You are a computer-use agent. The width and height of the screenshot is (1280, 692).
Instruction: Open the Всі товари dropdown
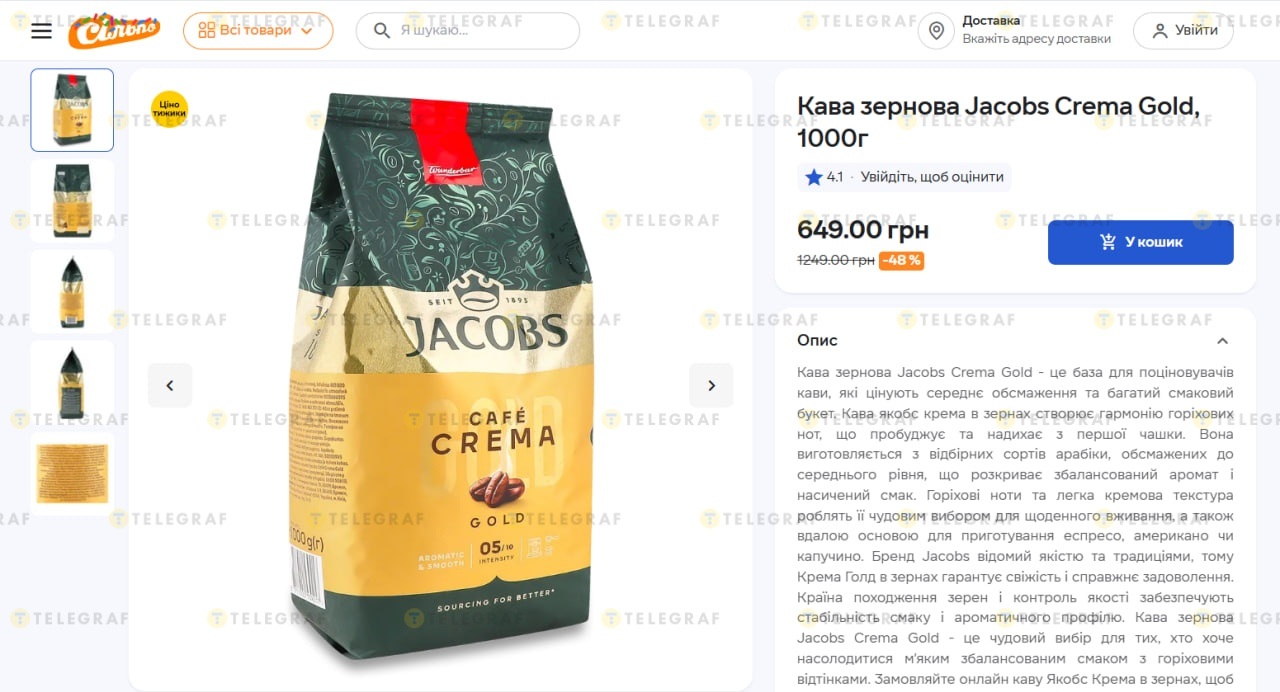pyautogui.click(x=258, y=31)
